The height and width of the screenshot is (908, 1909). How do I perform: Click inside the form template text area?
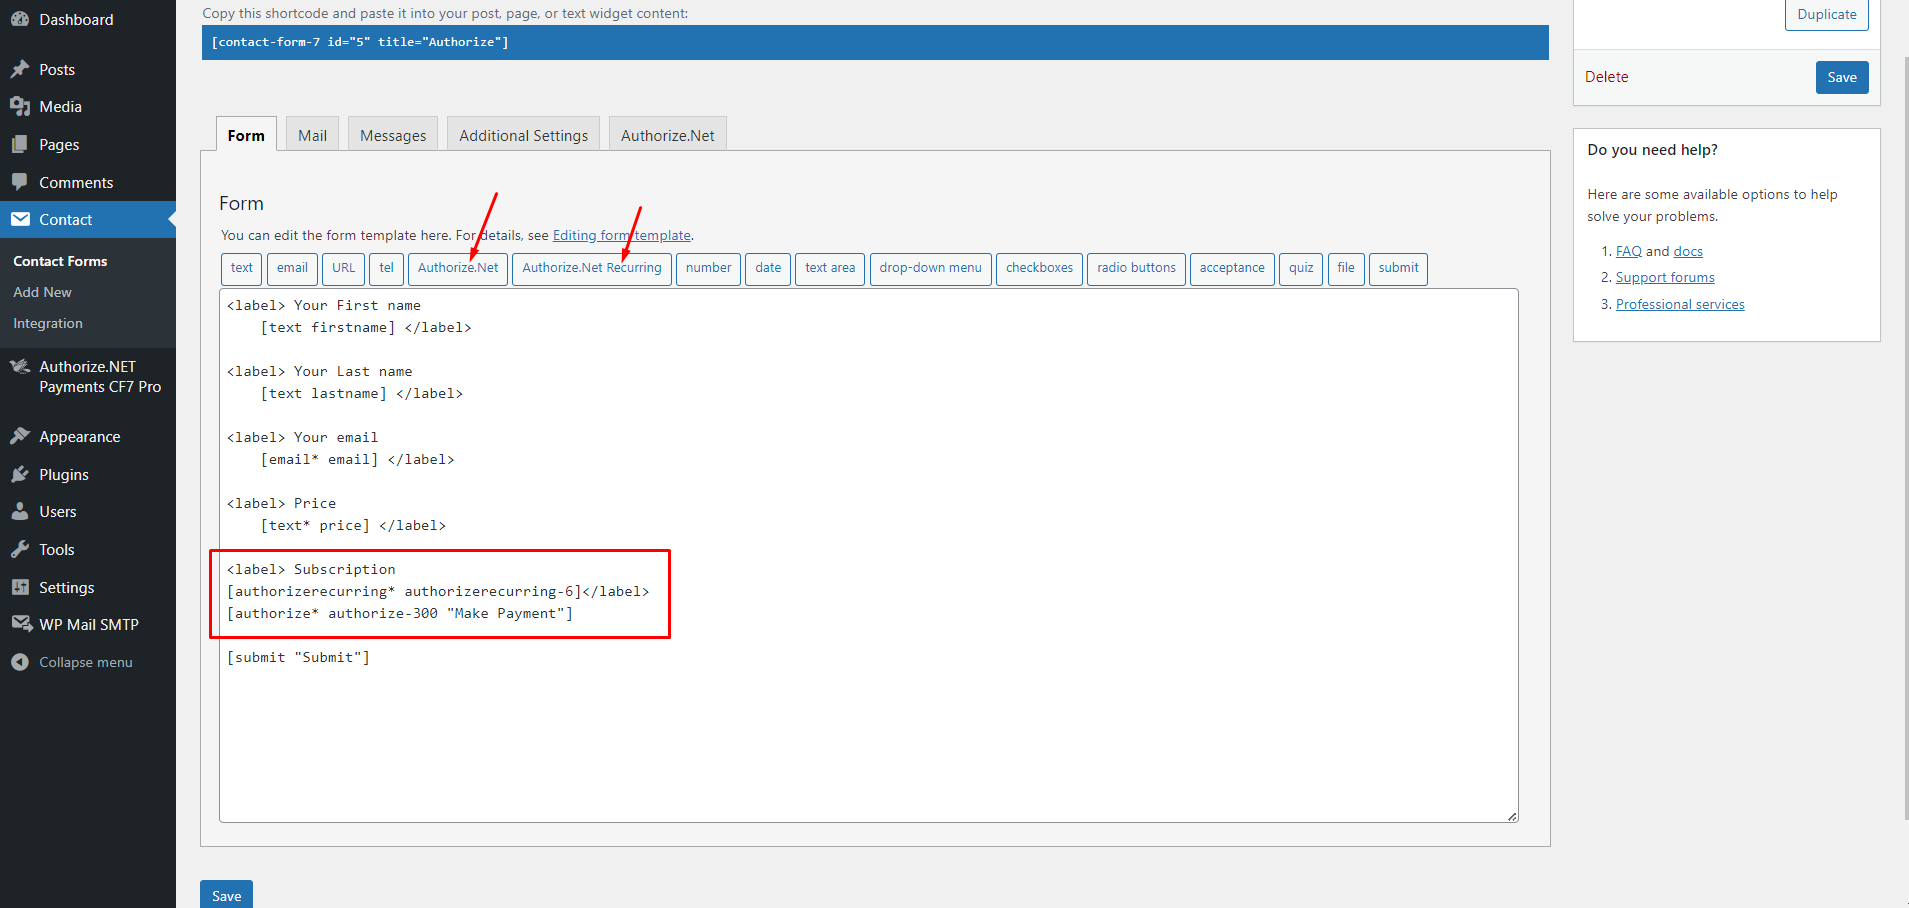[x=868, y=740]
